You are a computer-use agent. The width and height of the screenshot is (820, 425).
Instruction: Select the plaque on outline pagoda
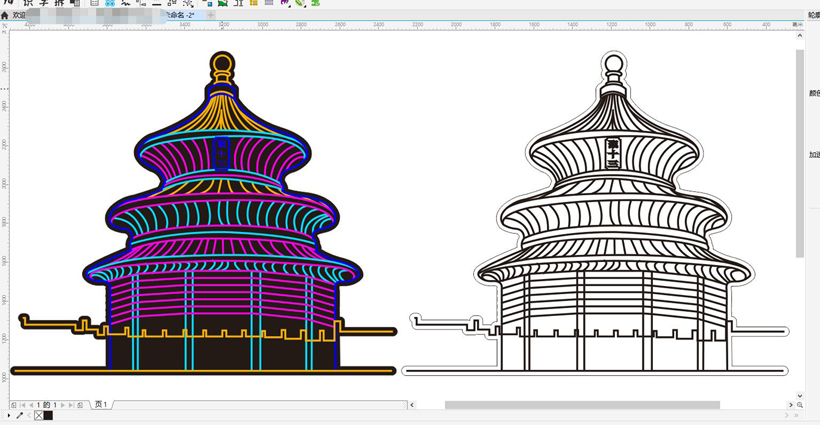613,154
